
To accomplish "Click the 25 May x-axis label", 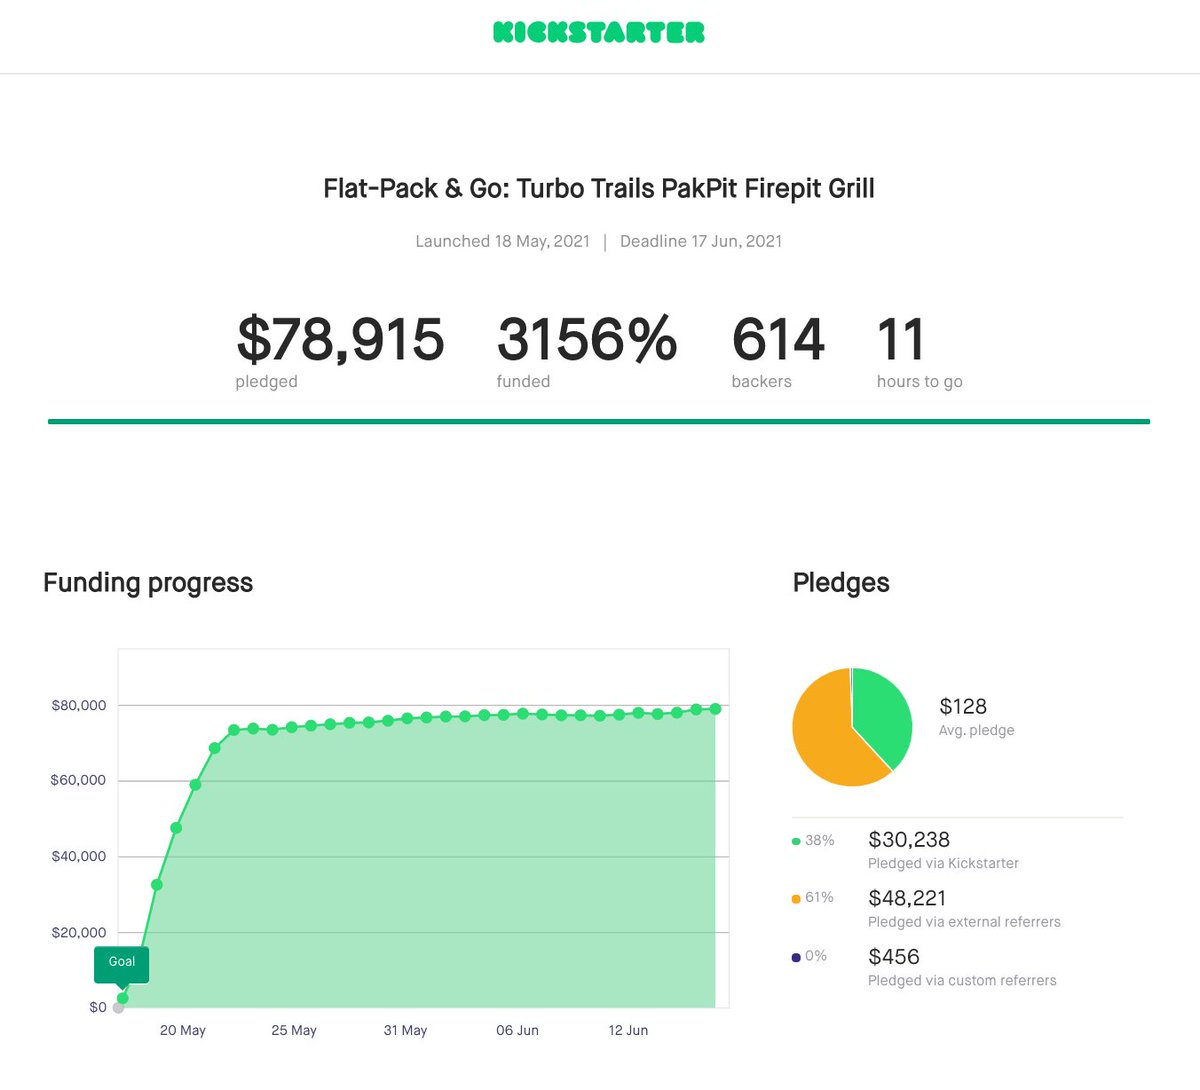I will [294, 1030].
